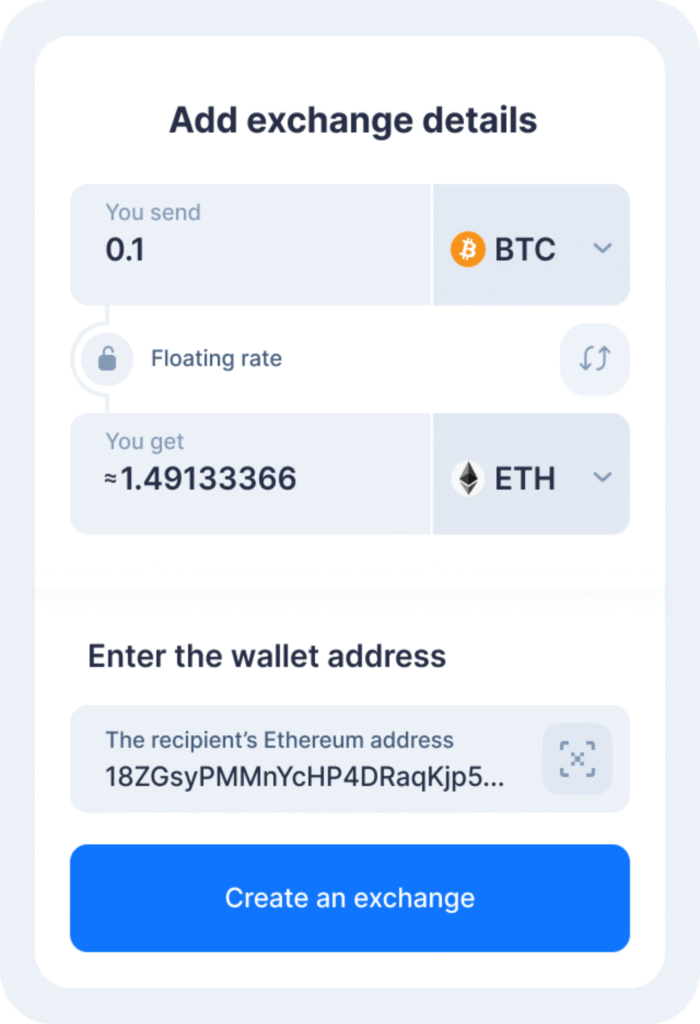700x1024 pixels.
Task: Switch the rate type by clicking Floating rate
Action: pyautogui.click(x=216, y=359)
